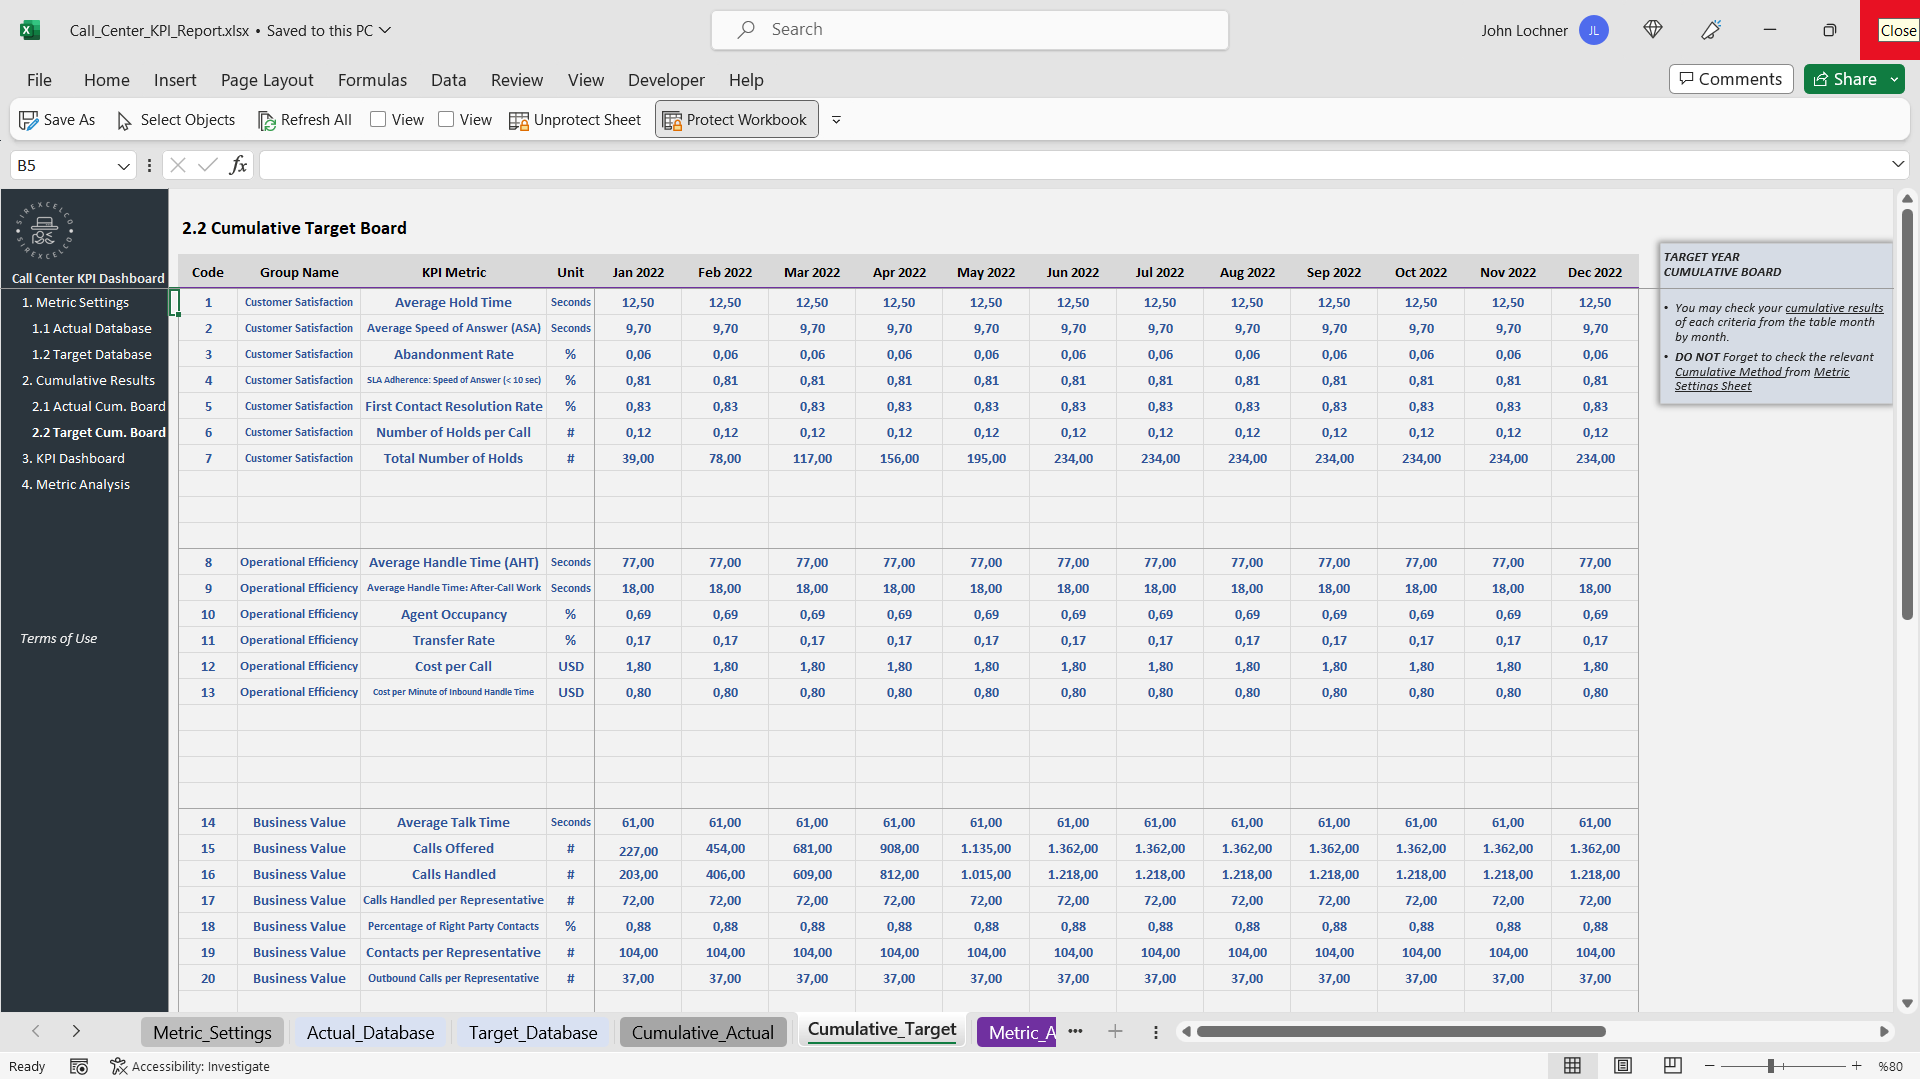
Task: Open the Insert Function fx icon
Action: pyautogui.click(x=238, y=165)
